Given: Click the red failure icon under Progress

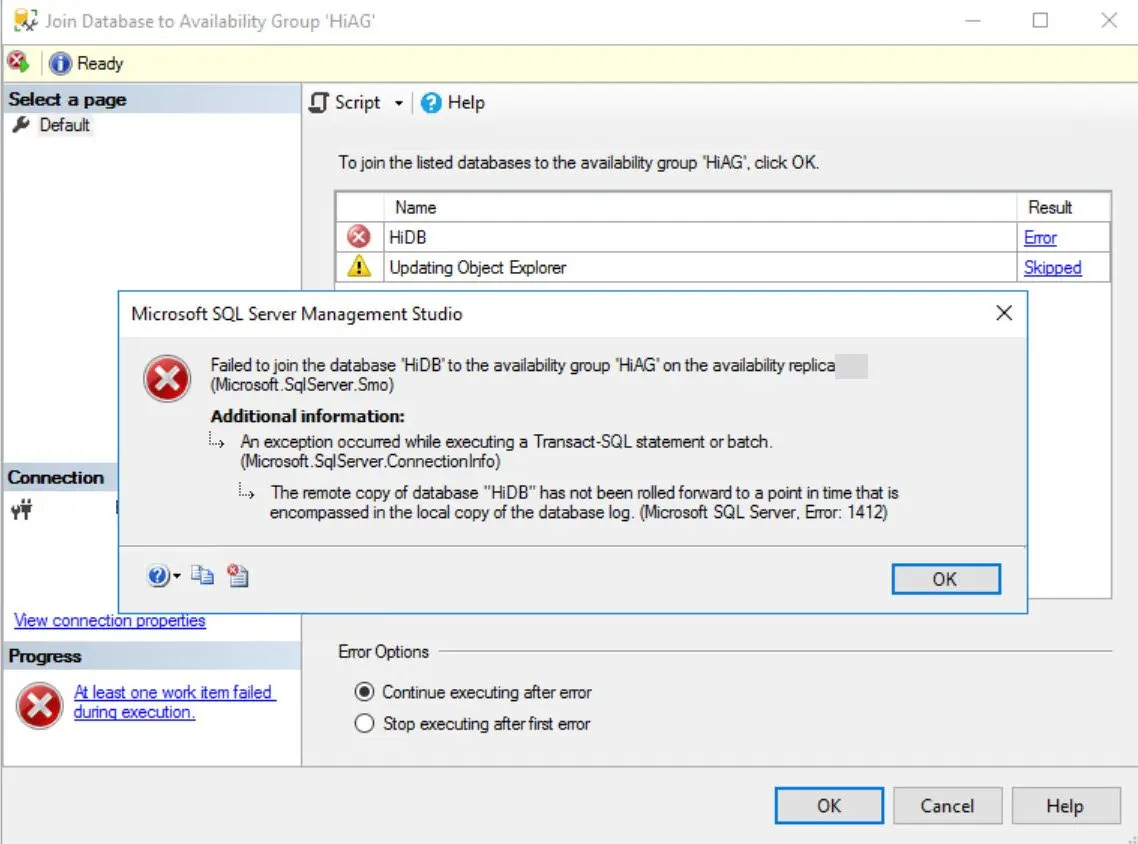Looking at the screenshot, I should [39, 706].
